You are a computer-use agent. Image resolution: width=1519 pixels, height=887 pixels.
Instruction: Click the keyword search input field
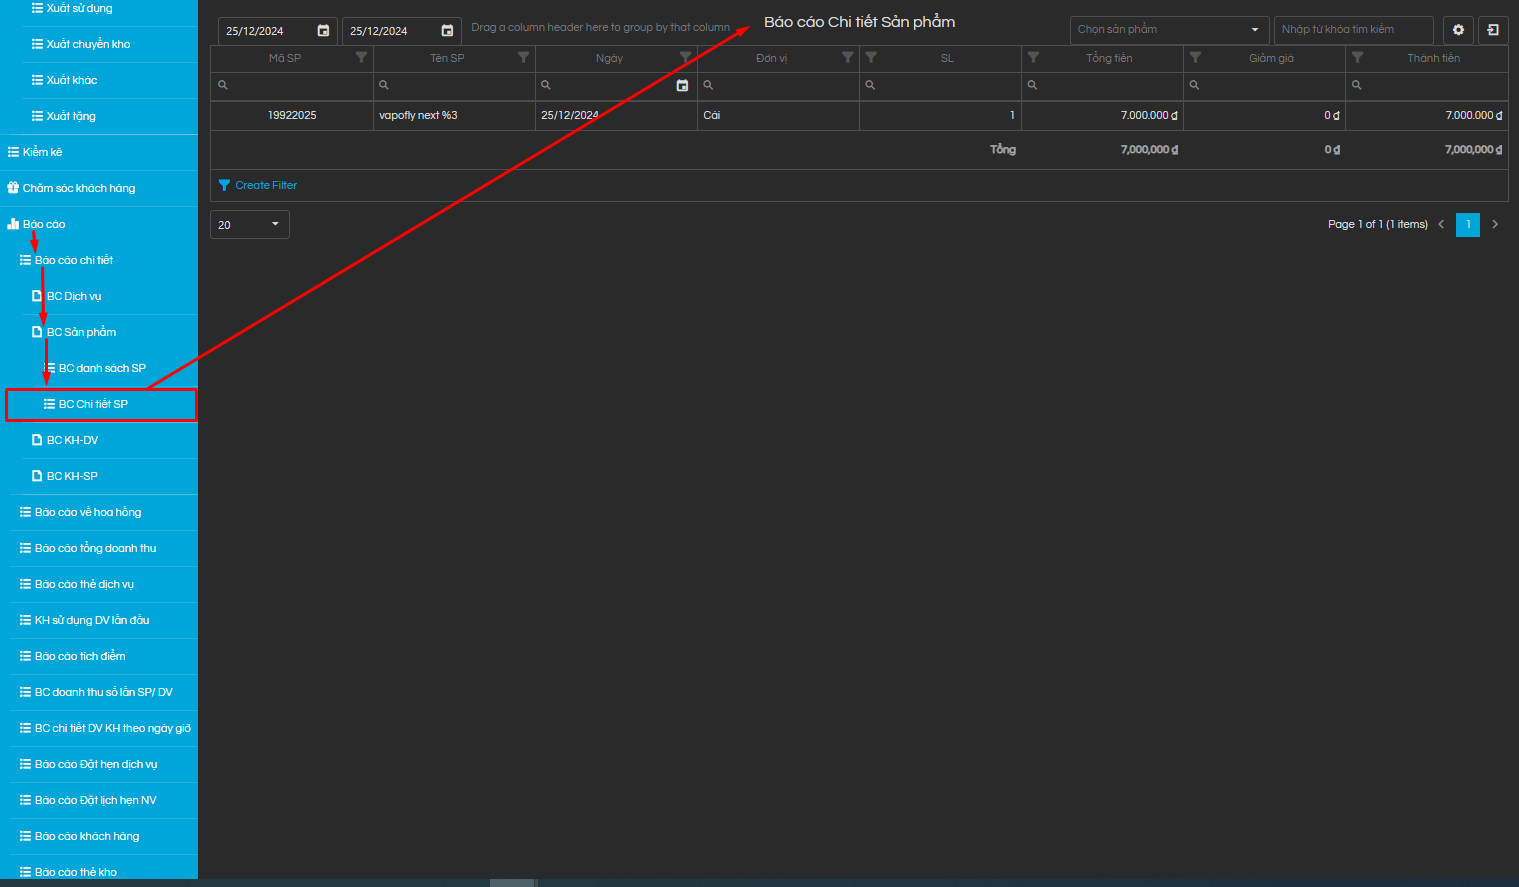1352,30
